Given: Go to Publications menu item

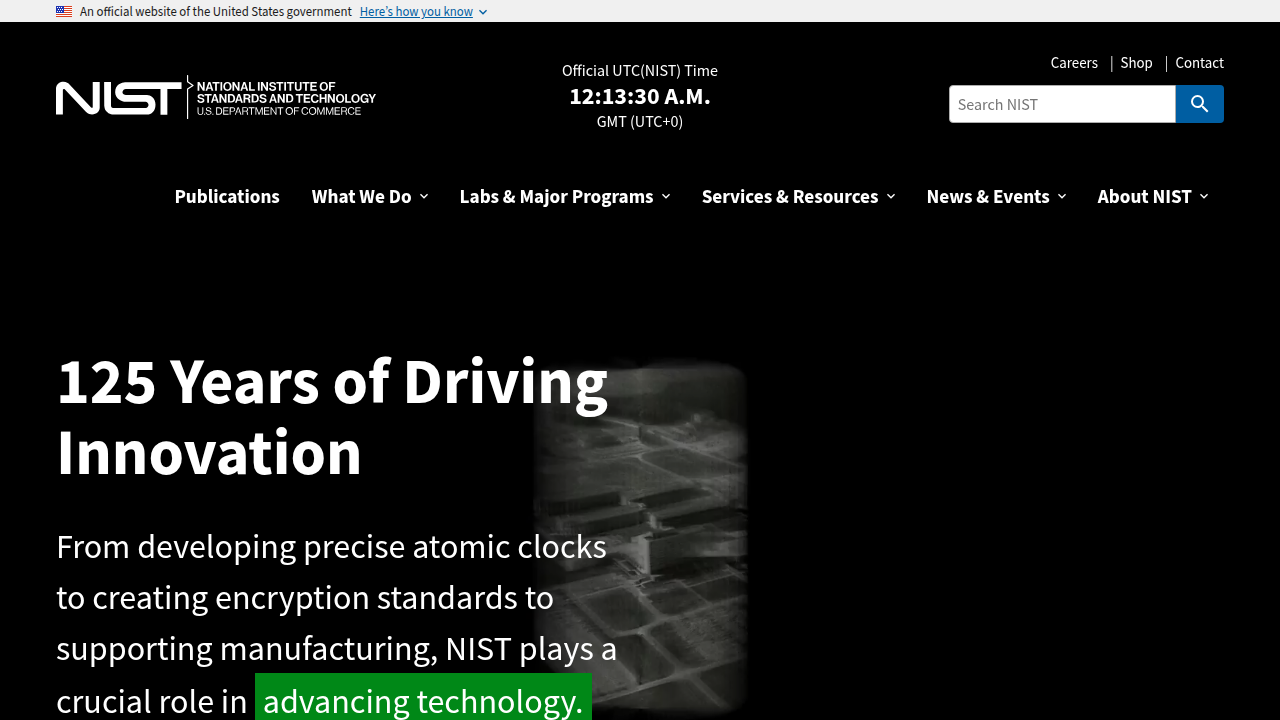Looking at the screenshot, I should 227,196.
